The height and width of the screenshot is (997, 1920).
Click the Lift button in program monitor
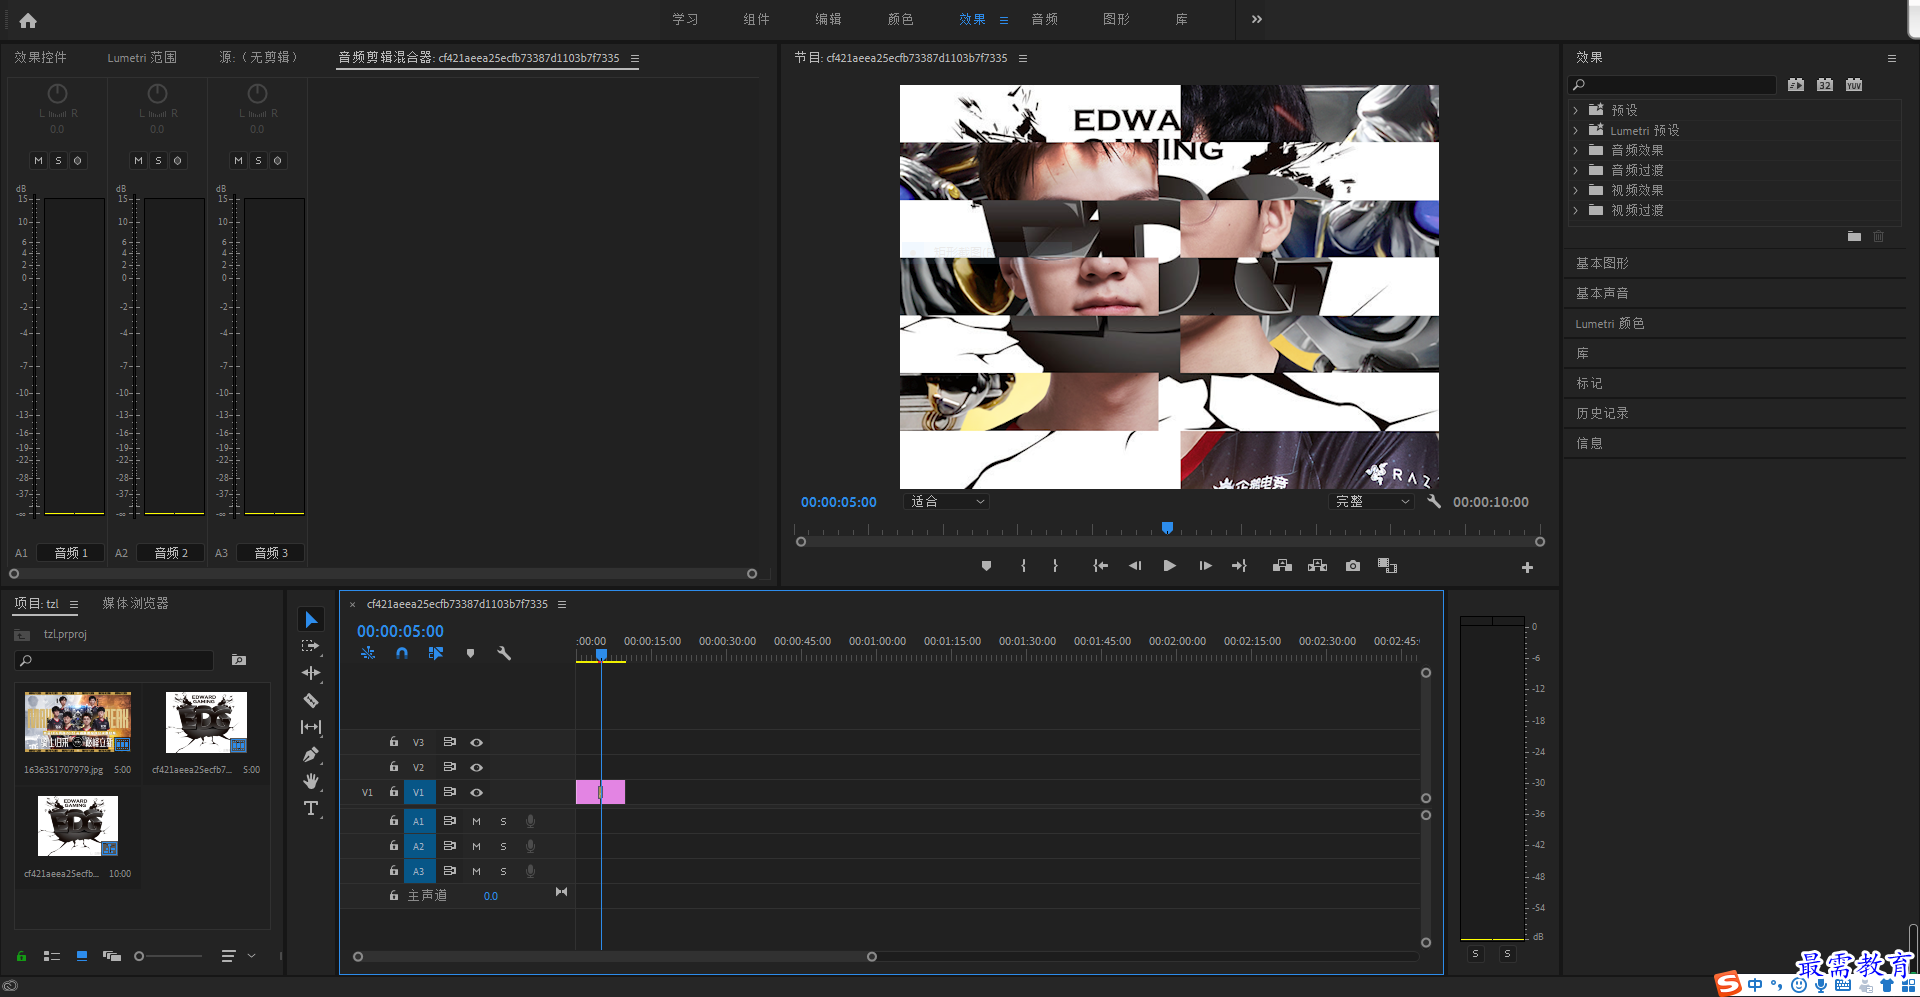1282,566
